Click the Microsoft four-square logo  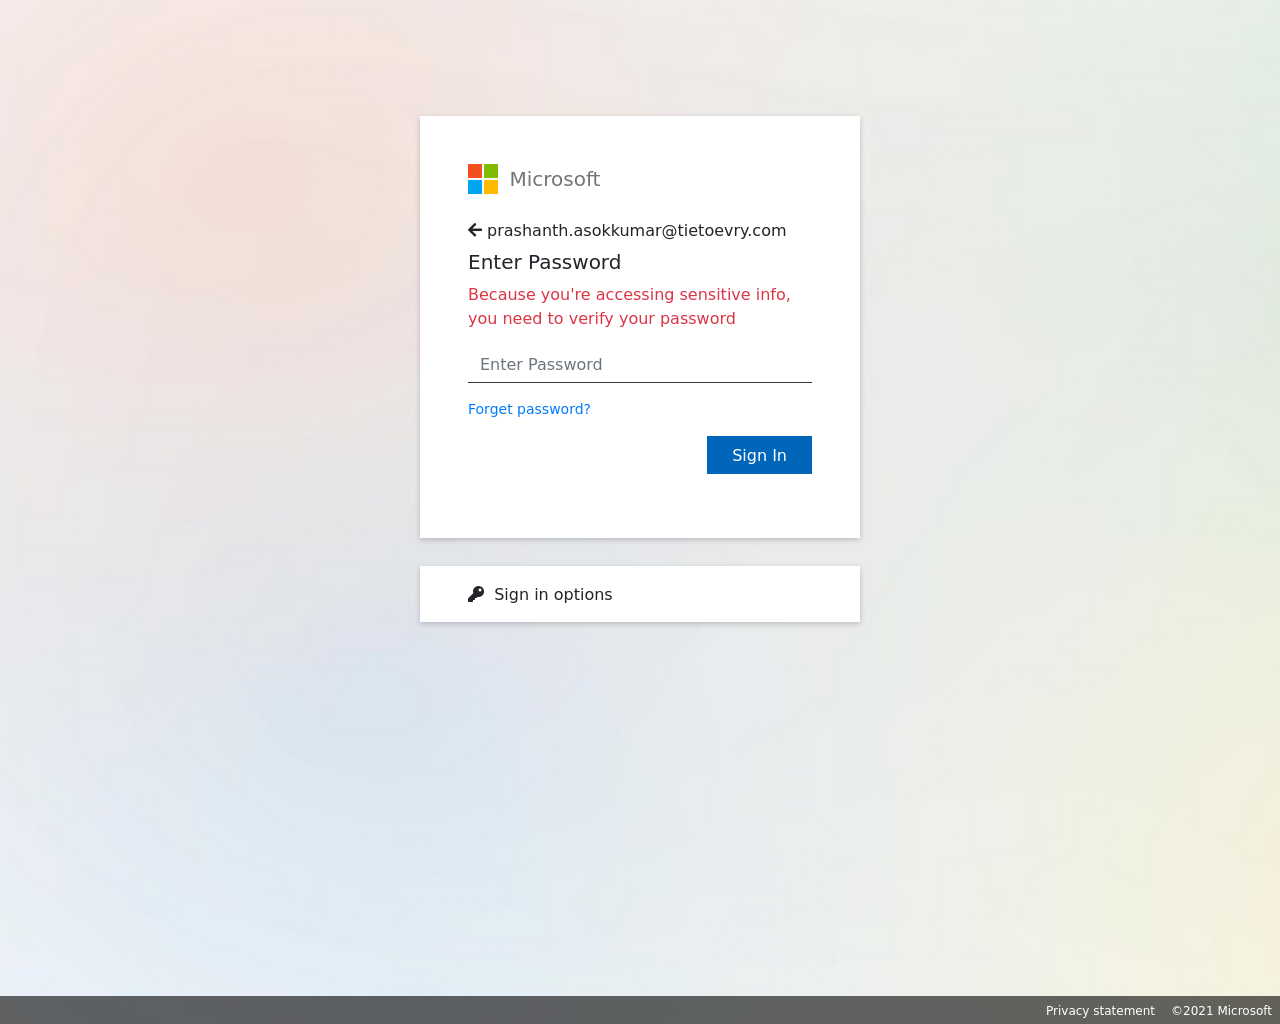point(483,179)
